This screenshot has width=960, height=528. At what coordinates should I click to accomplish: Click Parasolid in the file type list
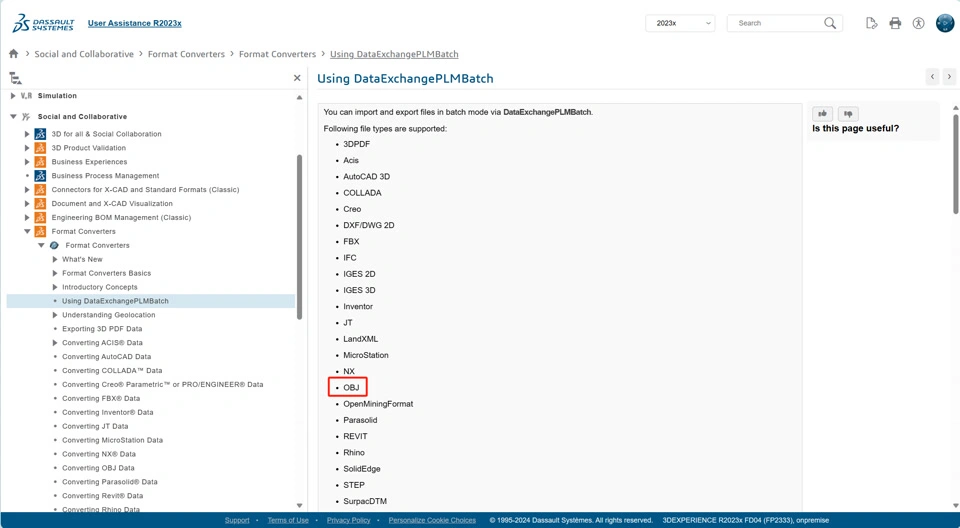point(360,420)
